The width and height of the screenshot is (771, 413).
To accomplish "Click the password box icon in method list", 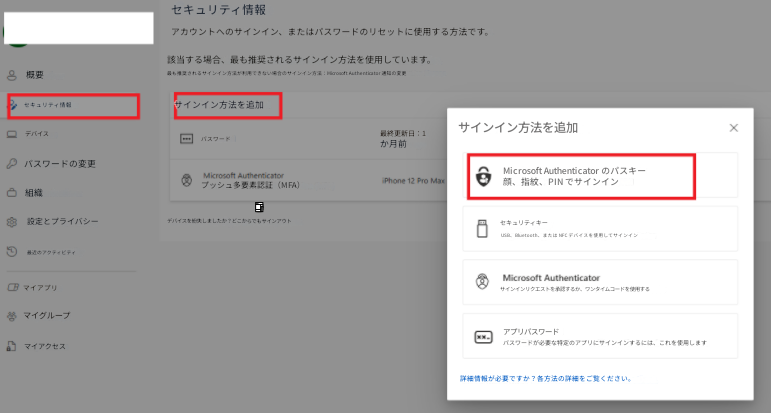I will [x=186, y=139].
